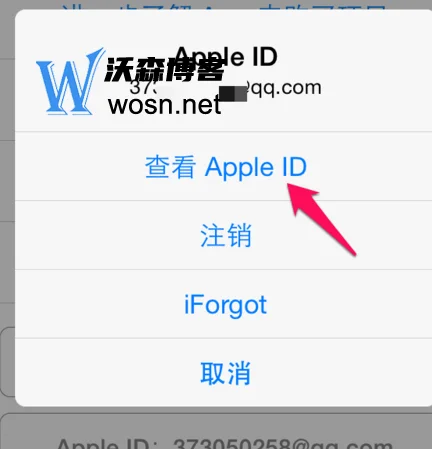The image size is (432, 449).
Task: Click the action sheet header area
Action: (x=223, y=71)
